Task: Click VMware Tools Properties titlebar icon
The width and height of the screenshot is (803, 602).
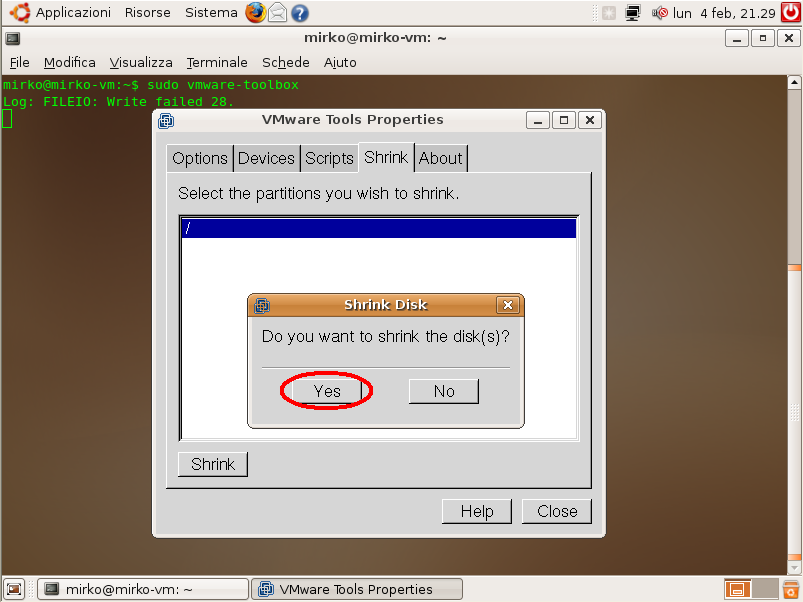Action: (x=166, y=121)
